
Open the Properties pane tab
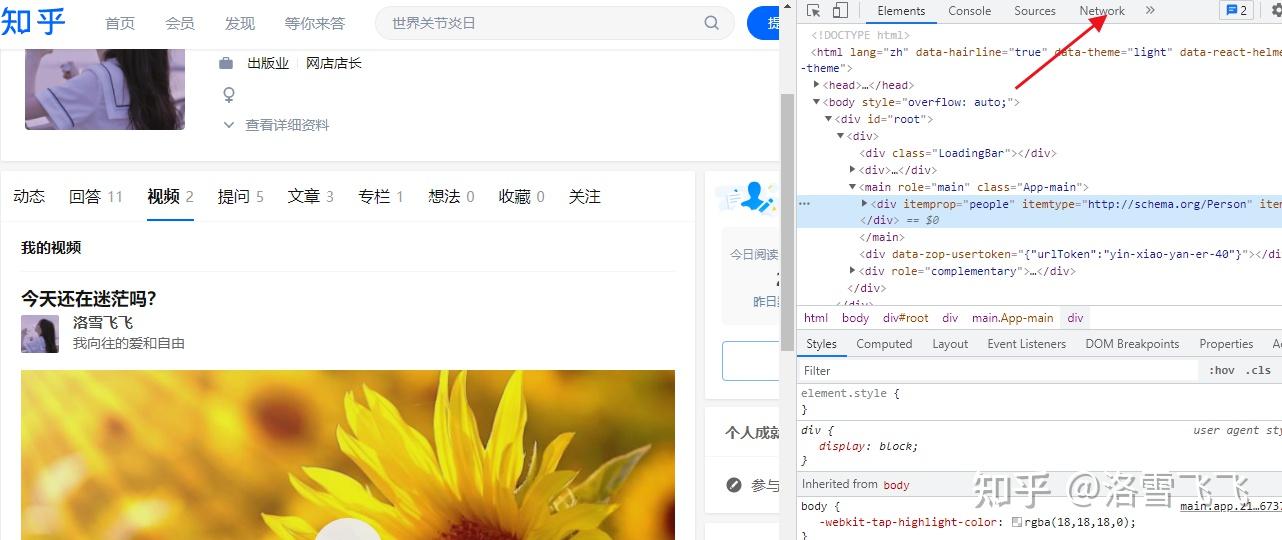point(1226,344)
